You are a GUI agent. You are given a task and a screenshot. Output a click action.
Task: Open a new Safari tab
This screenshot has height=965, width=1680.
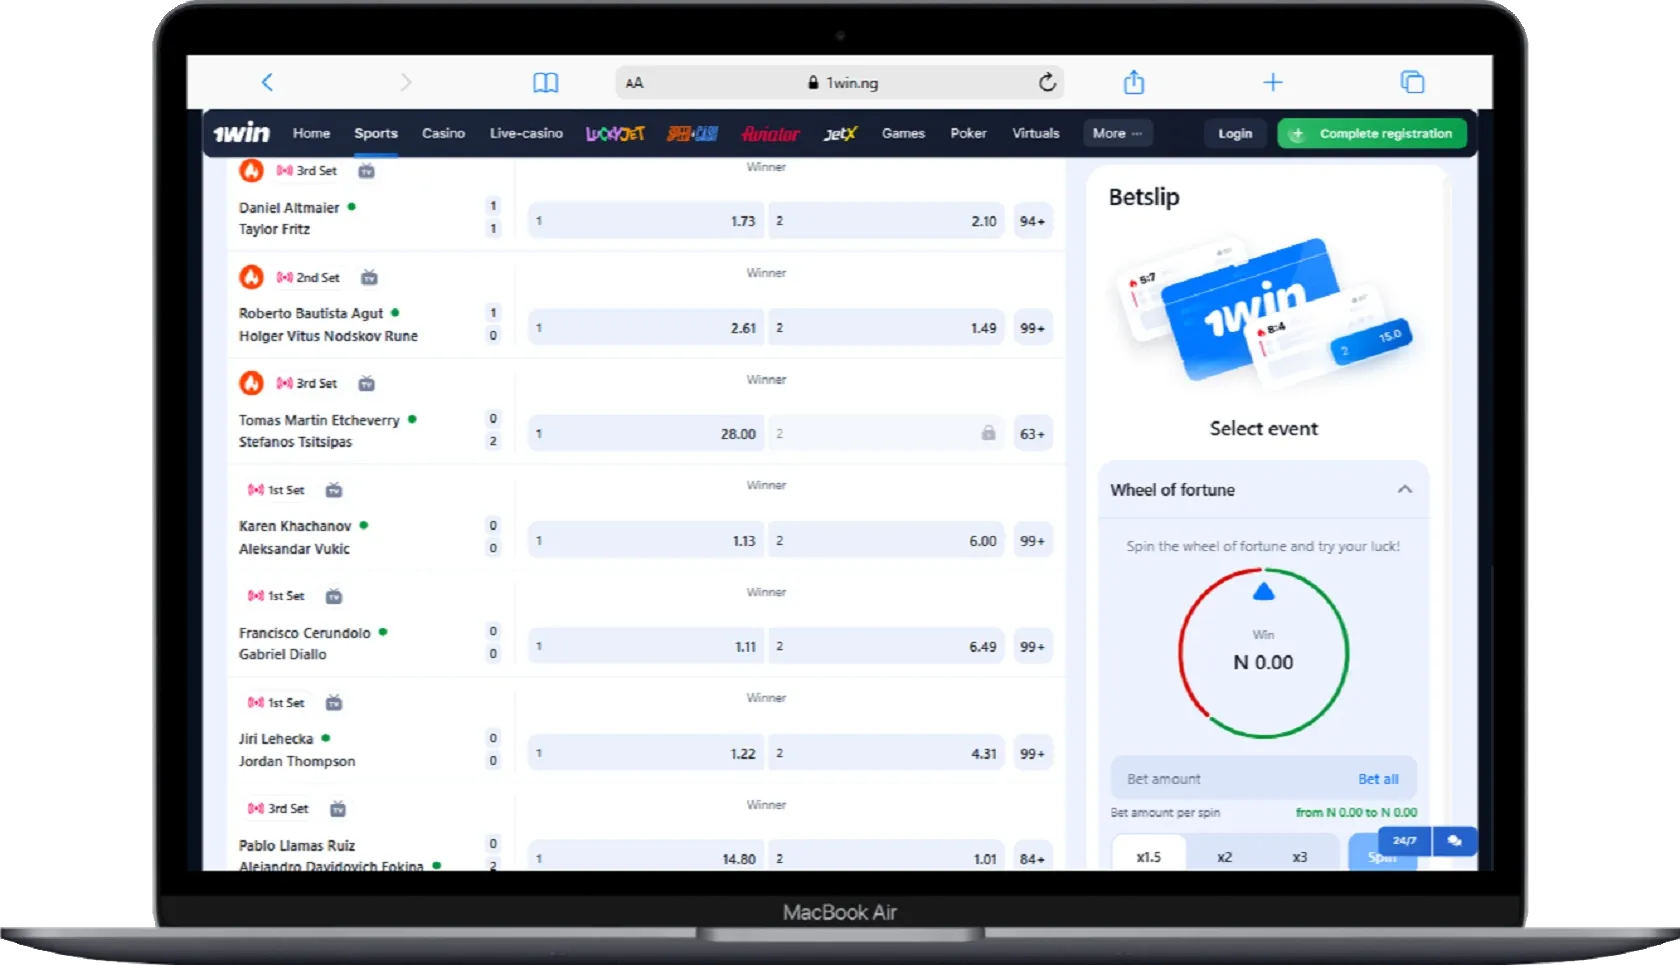[x=1272, y=82]
